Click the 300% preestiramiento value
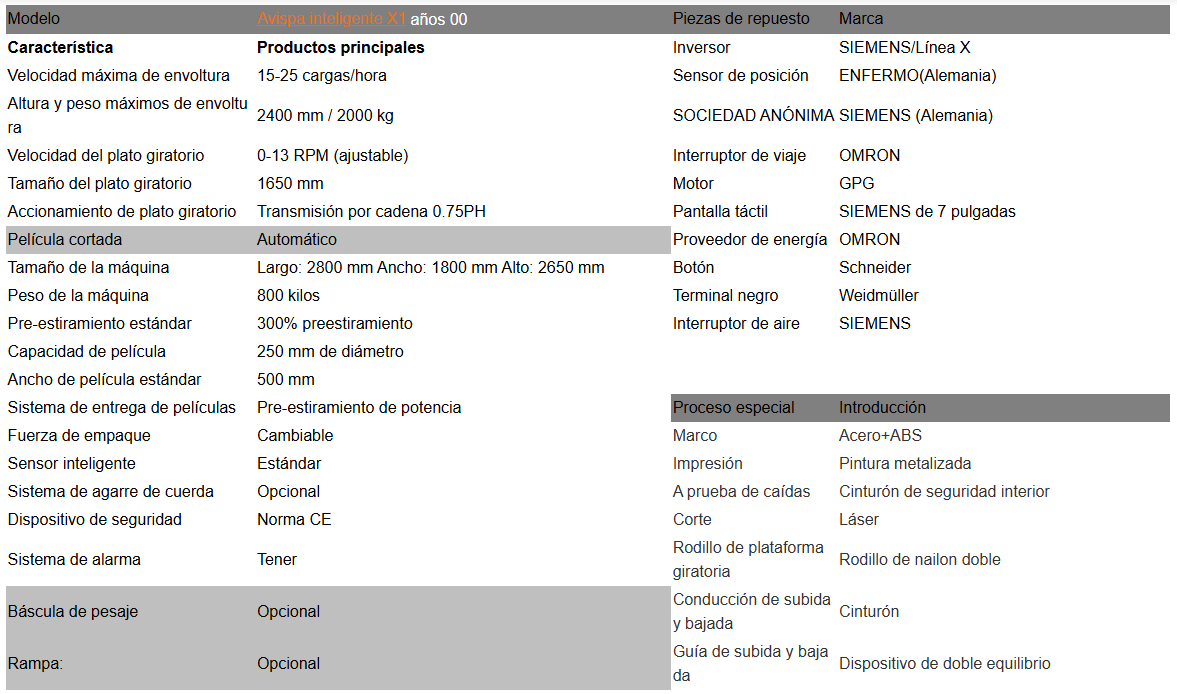This screenshot has width=1177, height=694. 334,323
